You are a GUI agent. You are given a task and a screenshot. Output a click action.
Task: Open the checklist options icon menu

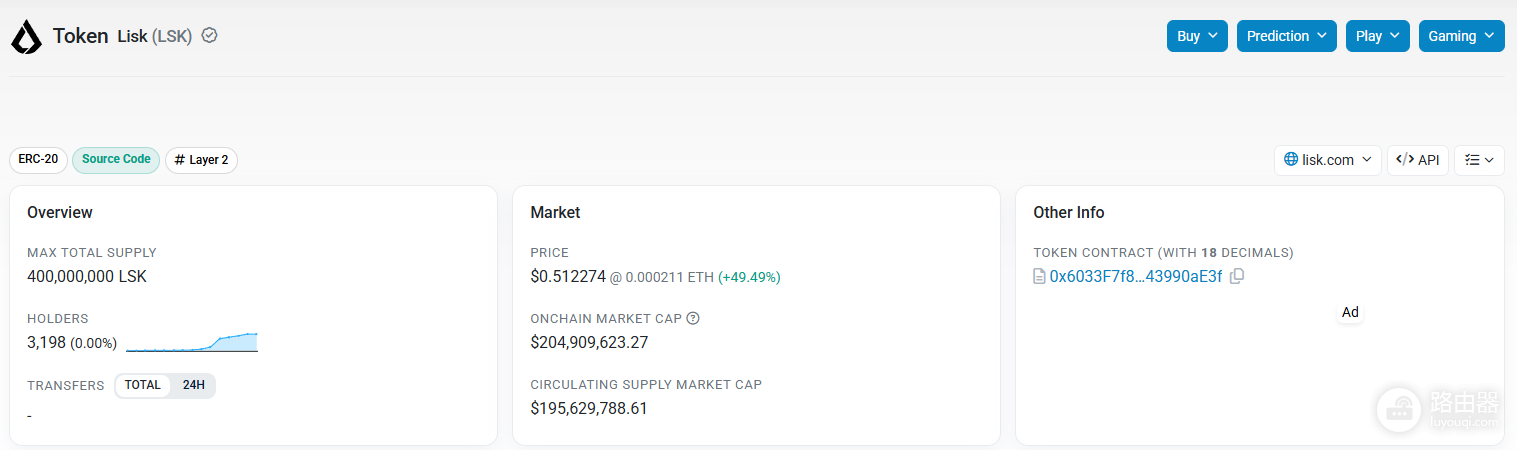point(1479,160)
